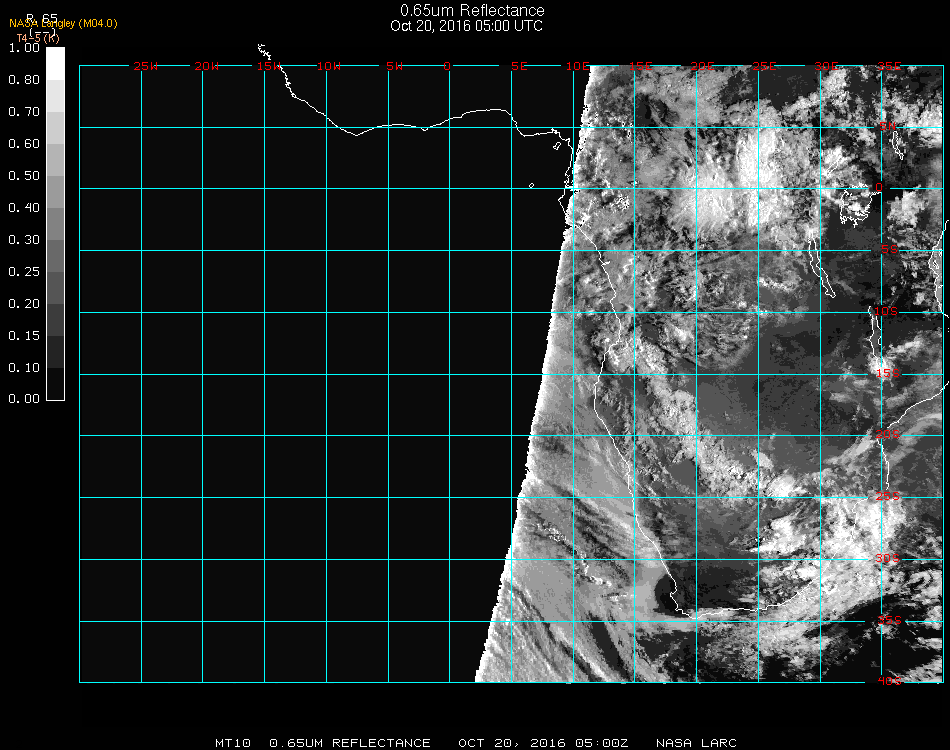Click the 0.65UM REFLECTANCE footer caption
950x750 pixels.
(350, 743)
